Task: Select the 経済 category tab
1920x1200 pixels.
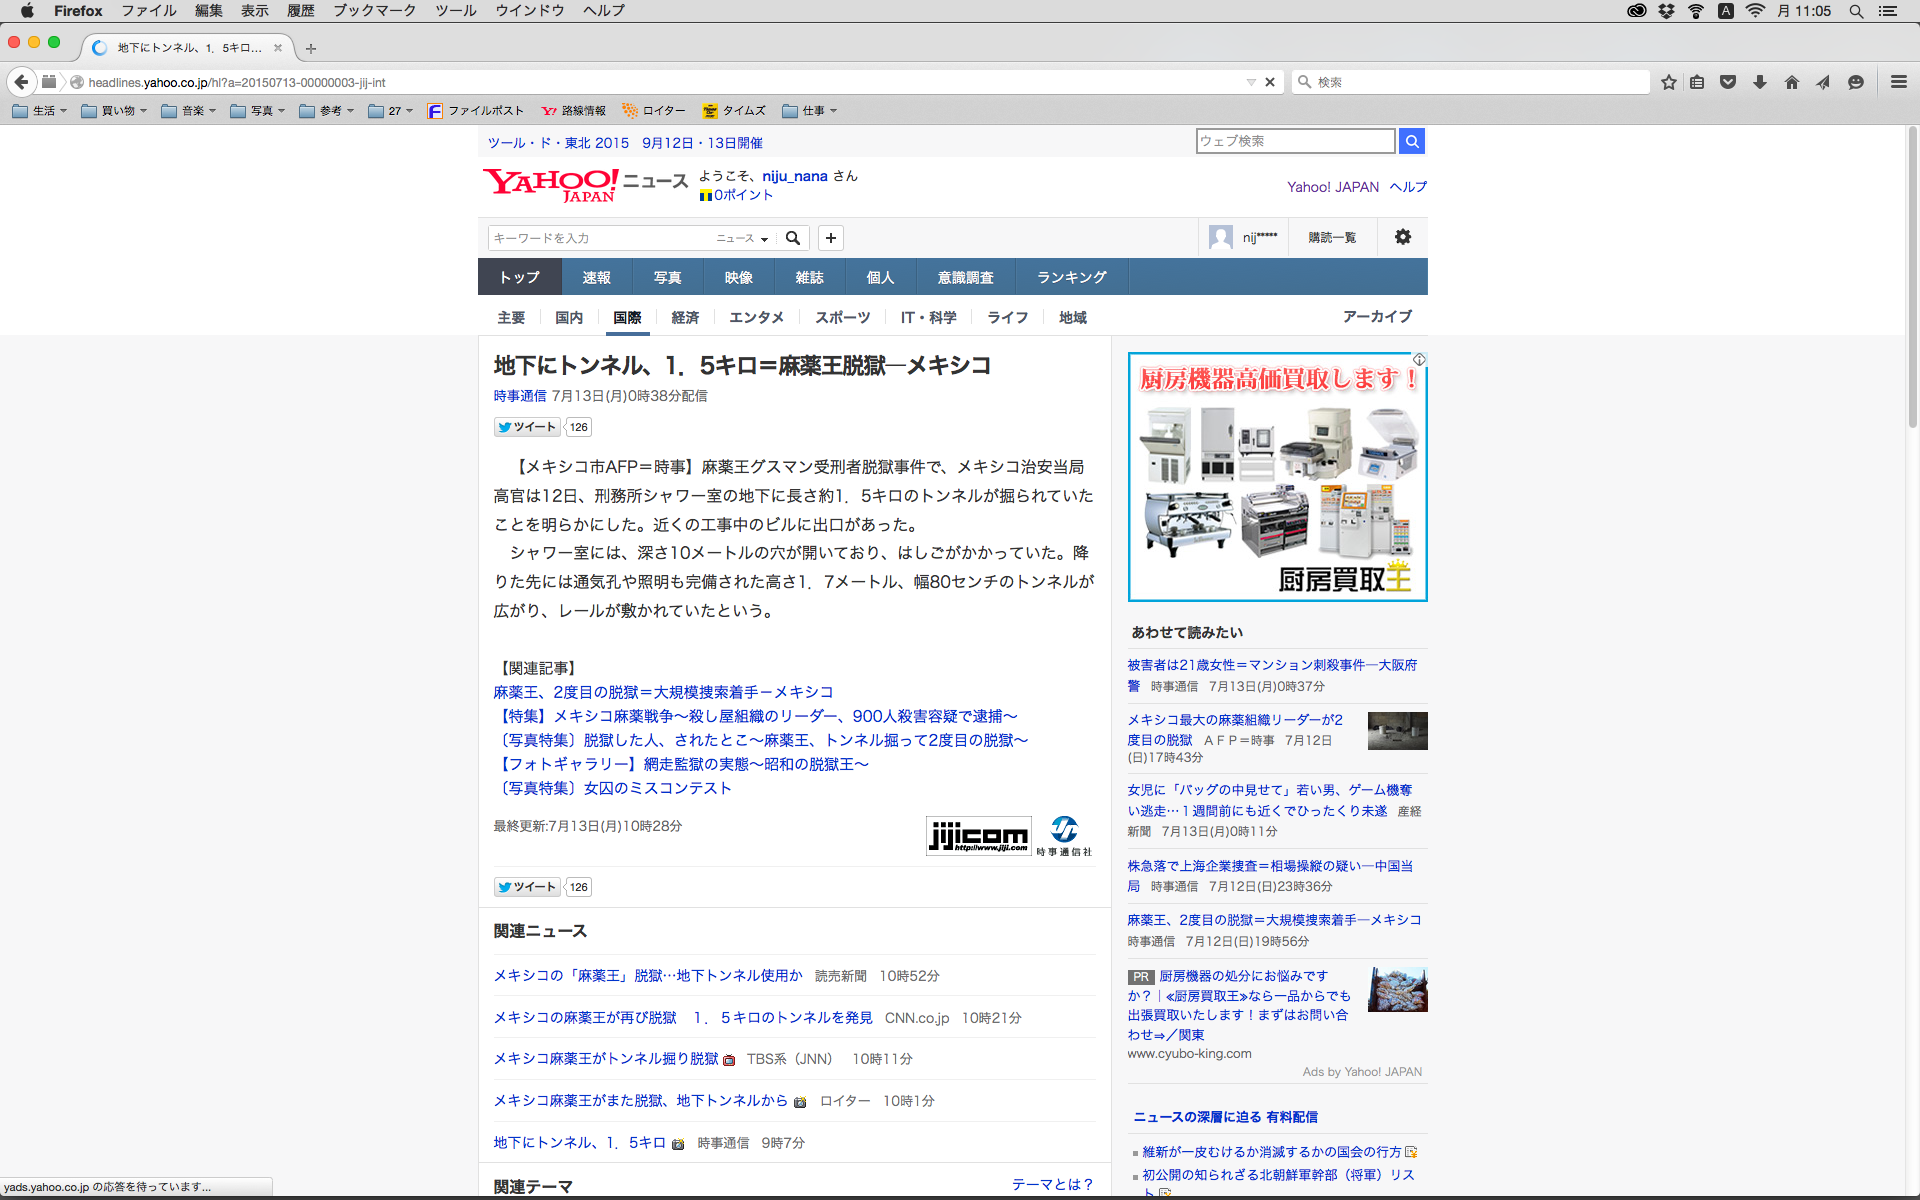Action: point(685,317)
